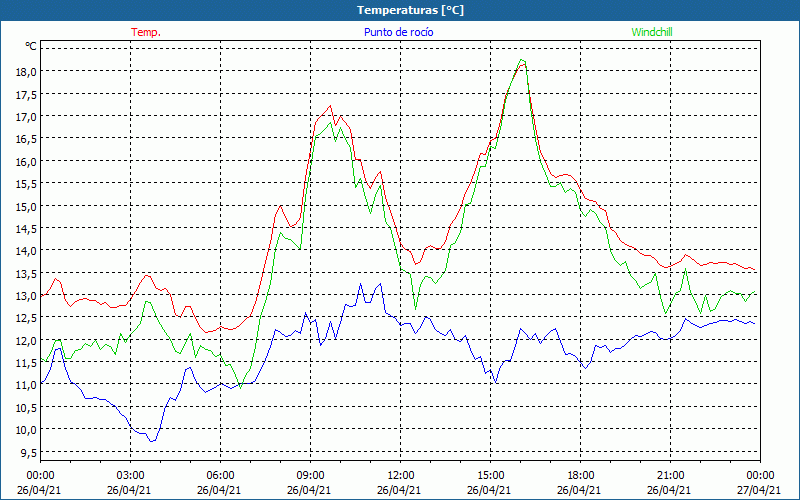Click the 15,0 y-axis value
The image size is (800, 500).
[x=27, y=207]
